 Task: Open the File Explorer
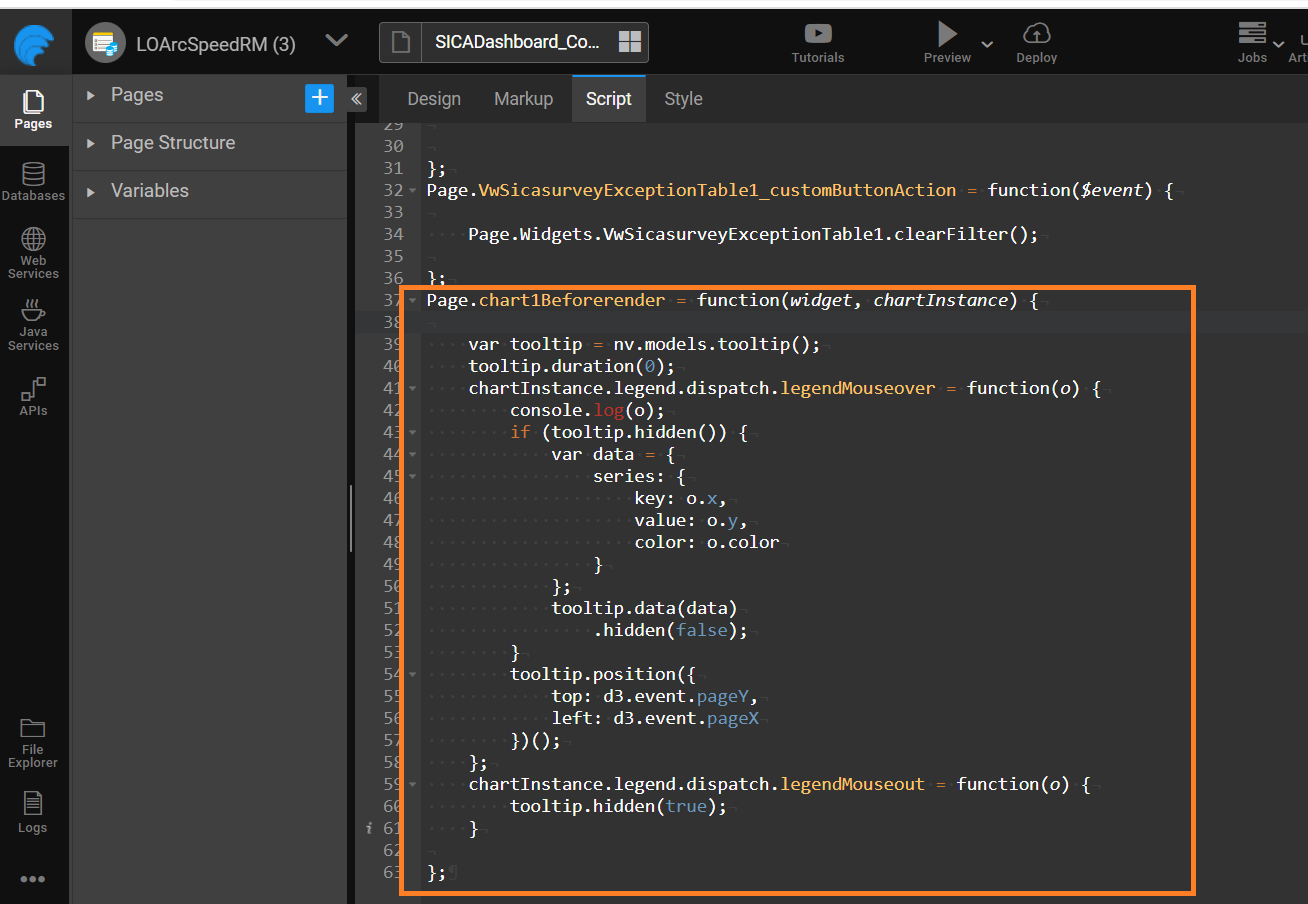click(x=33, y=742)
